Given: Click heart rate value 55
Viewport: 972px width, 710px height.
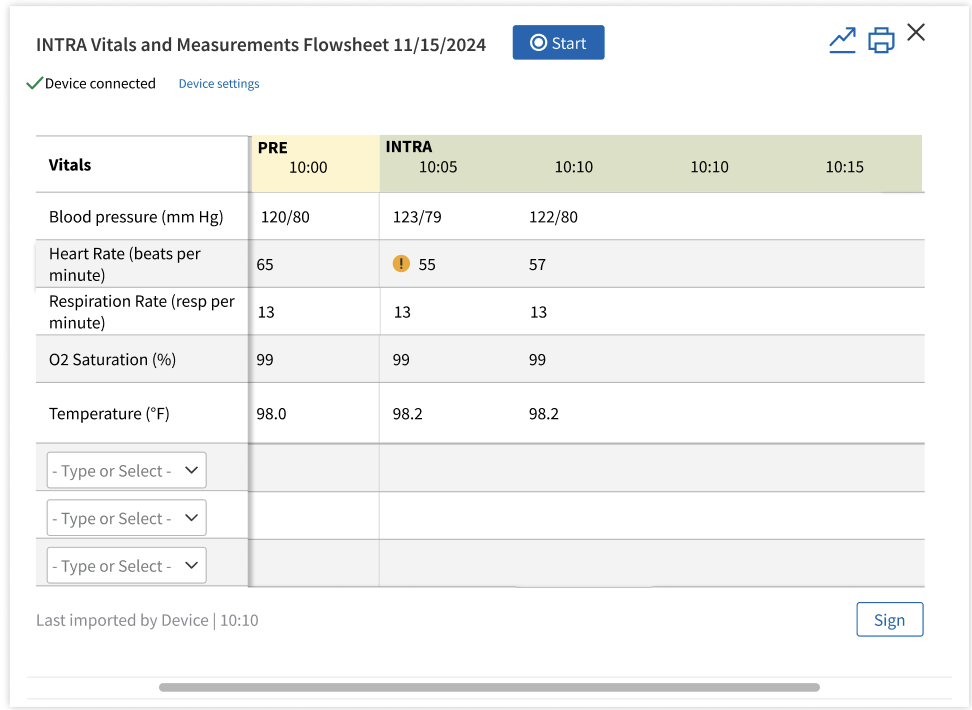Looking at the screenshot, I should [427, 265].
